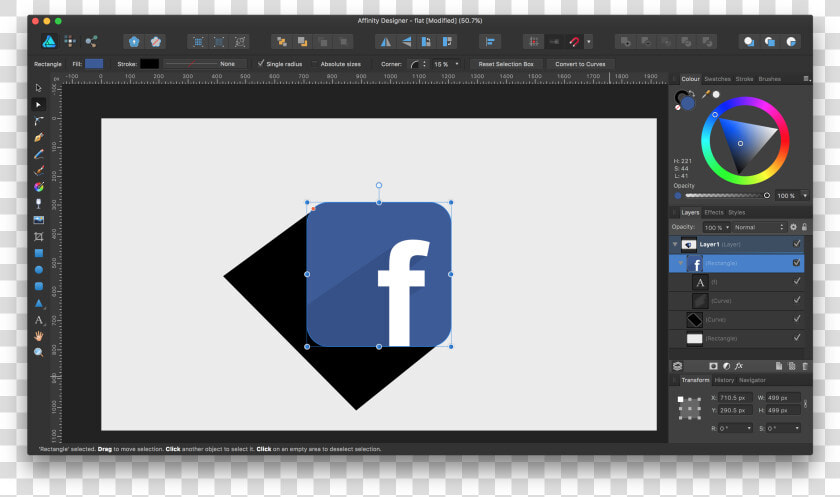The image size is (840, 497).
Task: Click the delete layer trash icon
Action: click(x=805, y=366)
